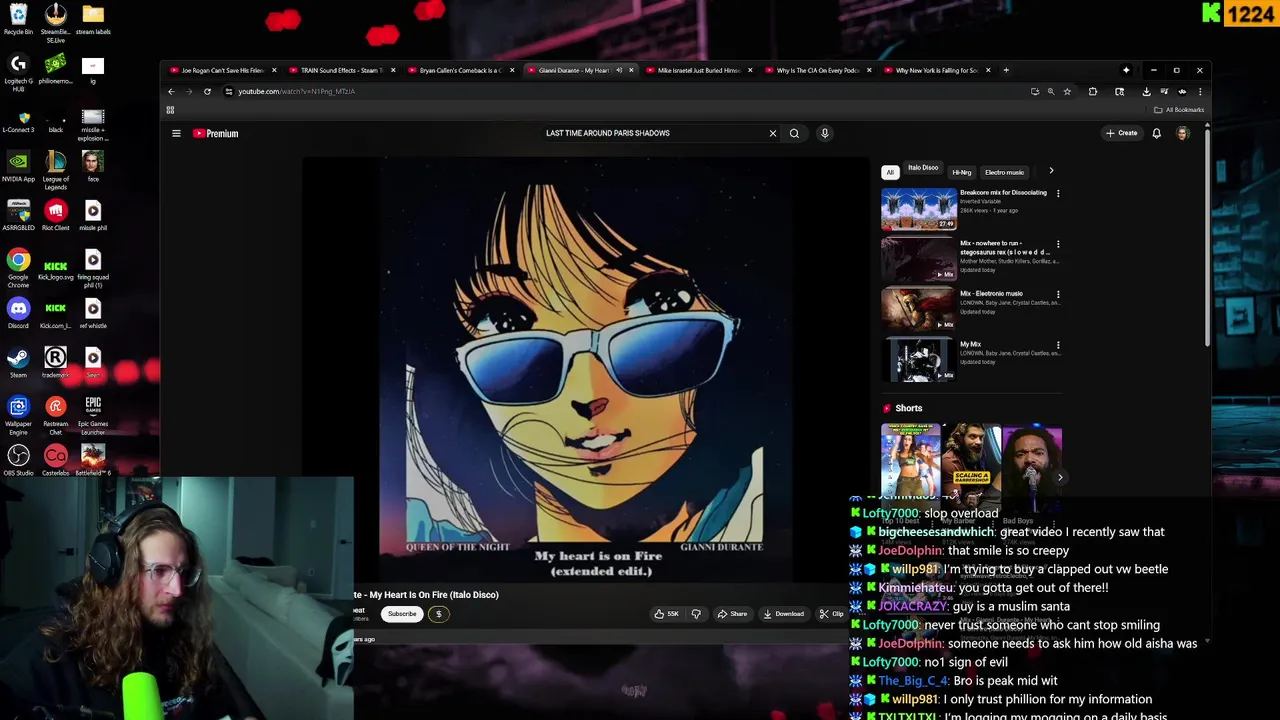Open Breakcore mix for Dissociating thumbnail

tap(918, 209)
